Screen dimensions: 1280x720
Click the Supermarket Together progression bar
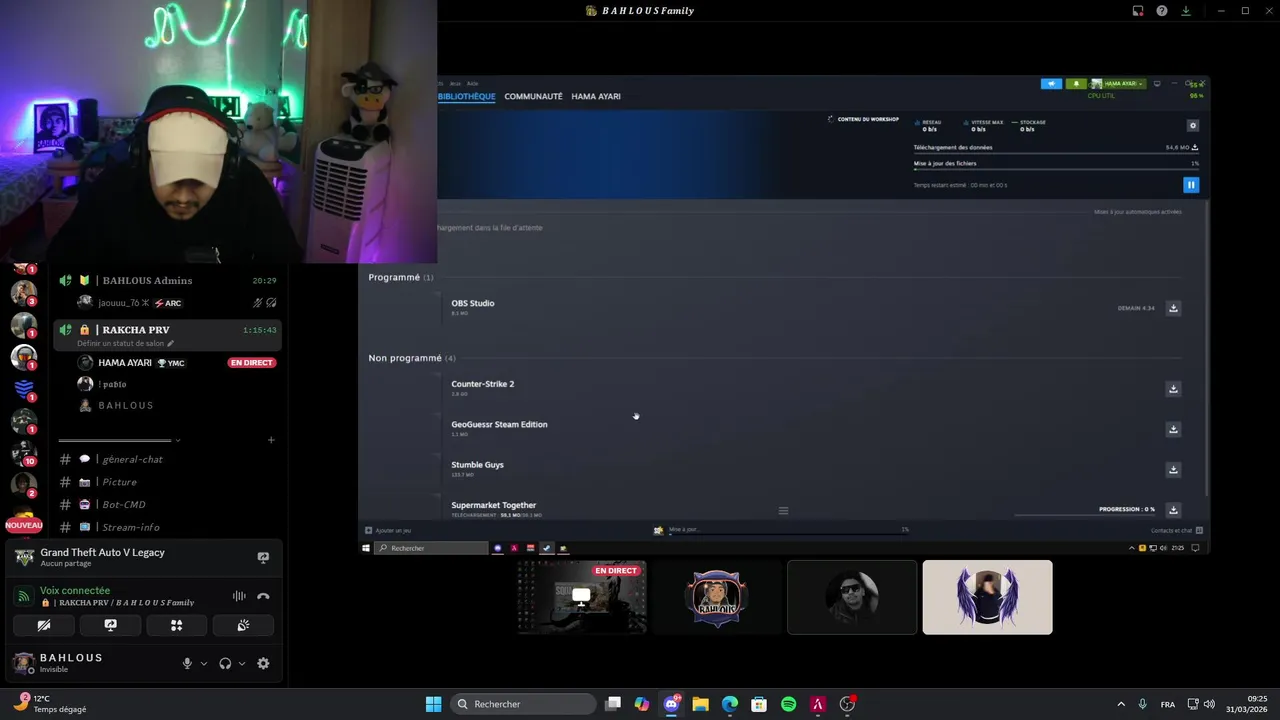1085,515
